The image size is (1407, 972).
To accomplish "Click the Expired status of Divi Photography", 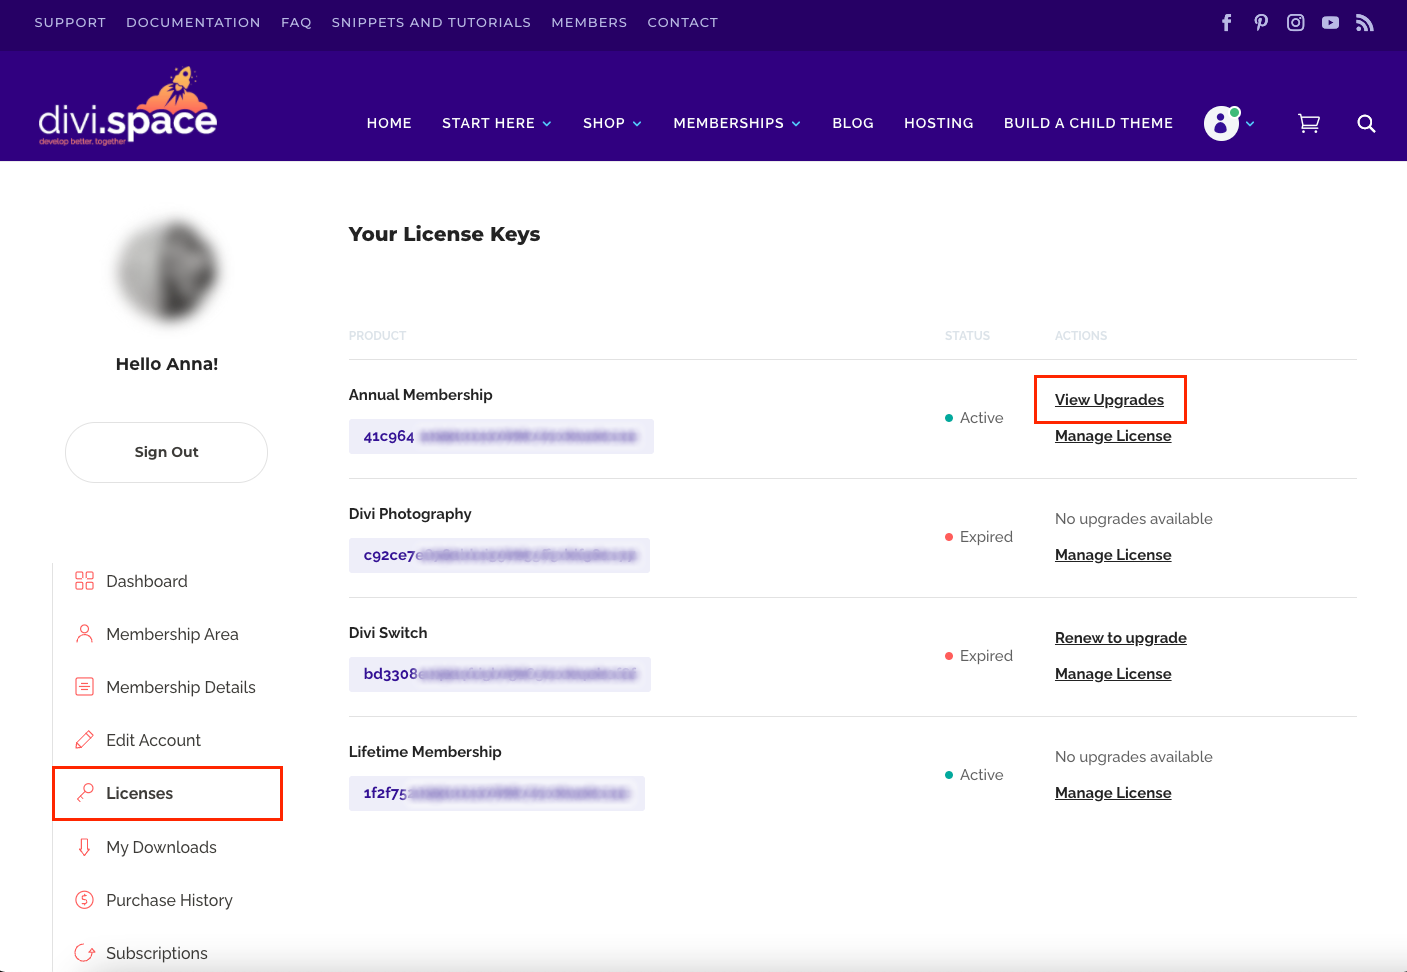I will [x=979, y=537].
